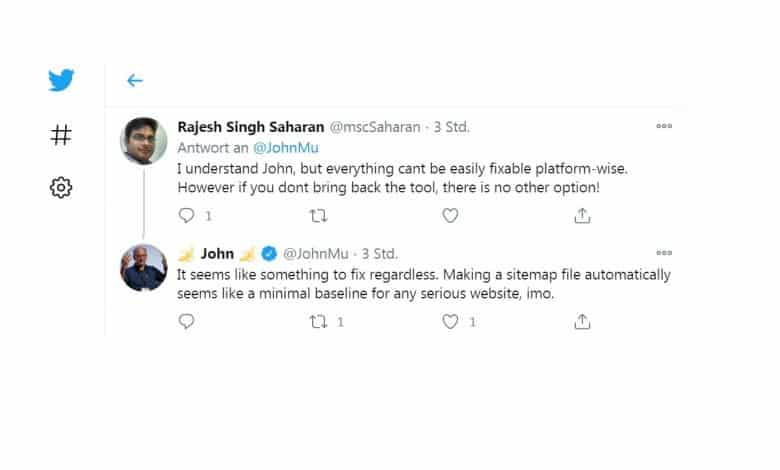
Task: Reply to John's sitemap tweet
Action: coord(187,321)
